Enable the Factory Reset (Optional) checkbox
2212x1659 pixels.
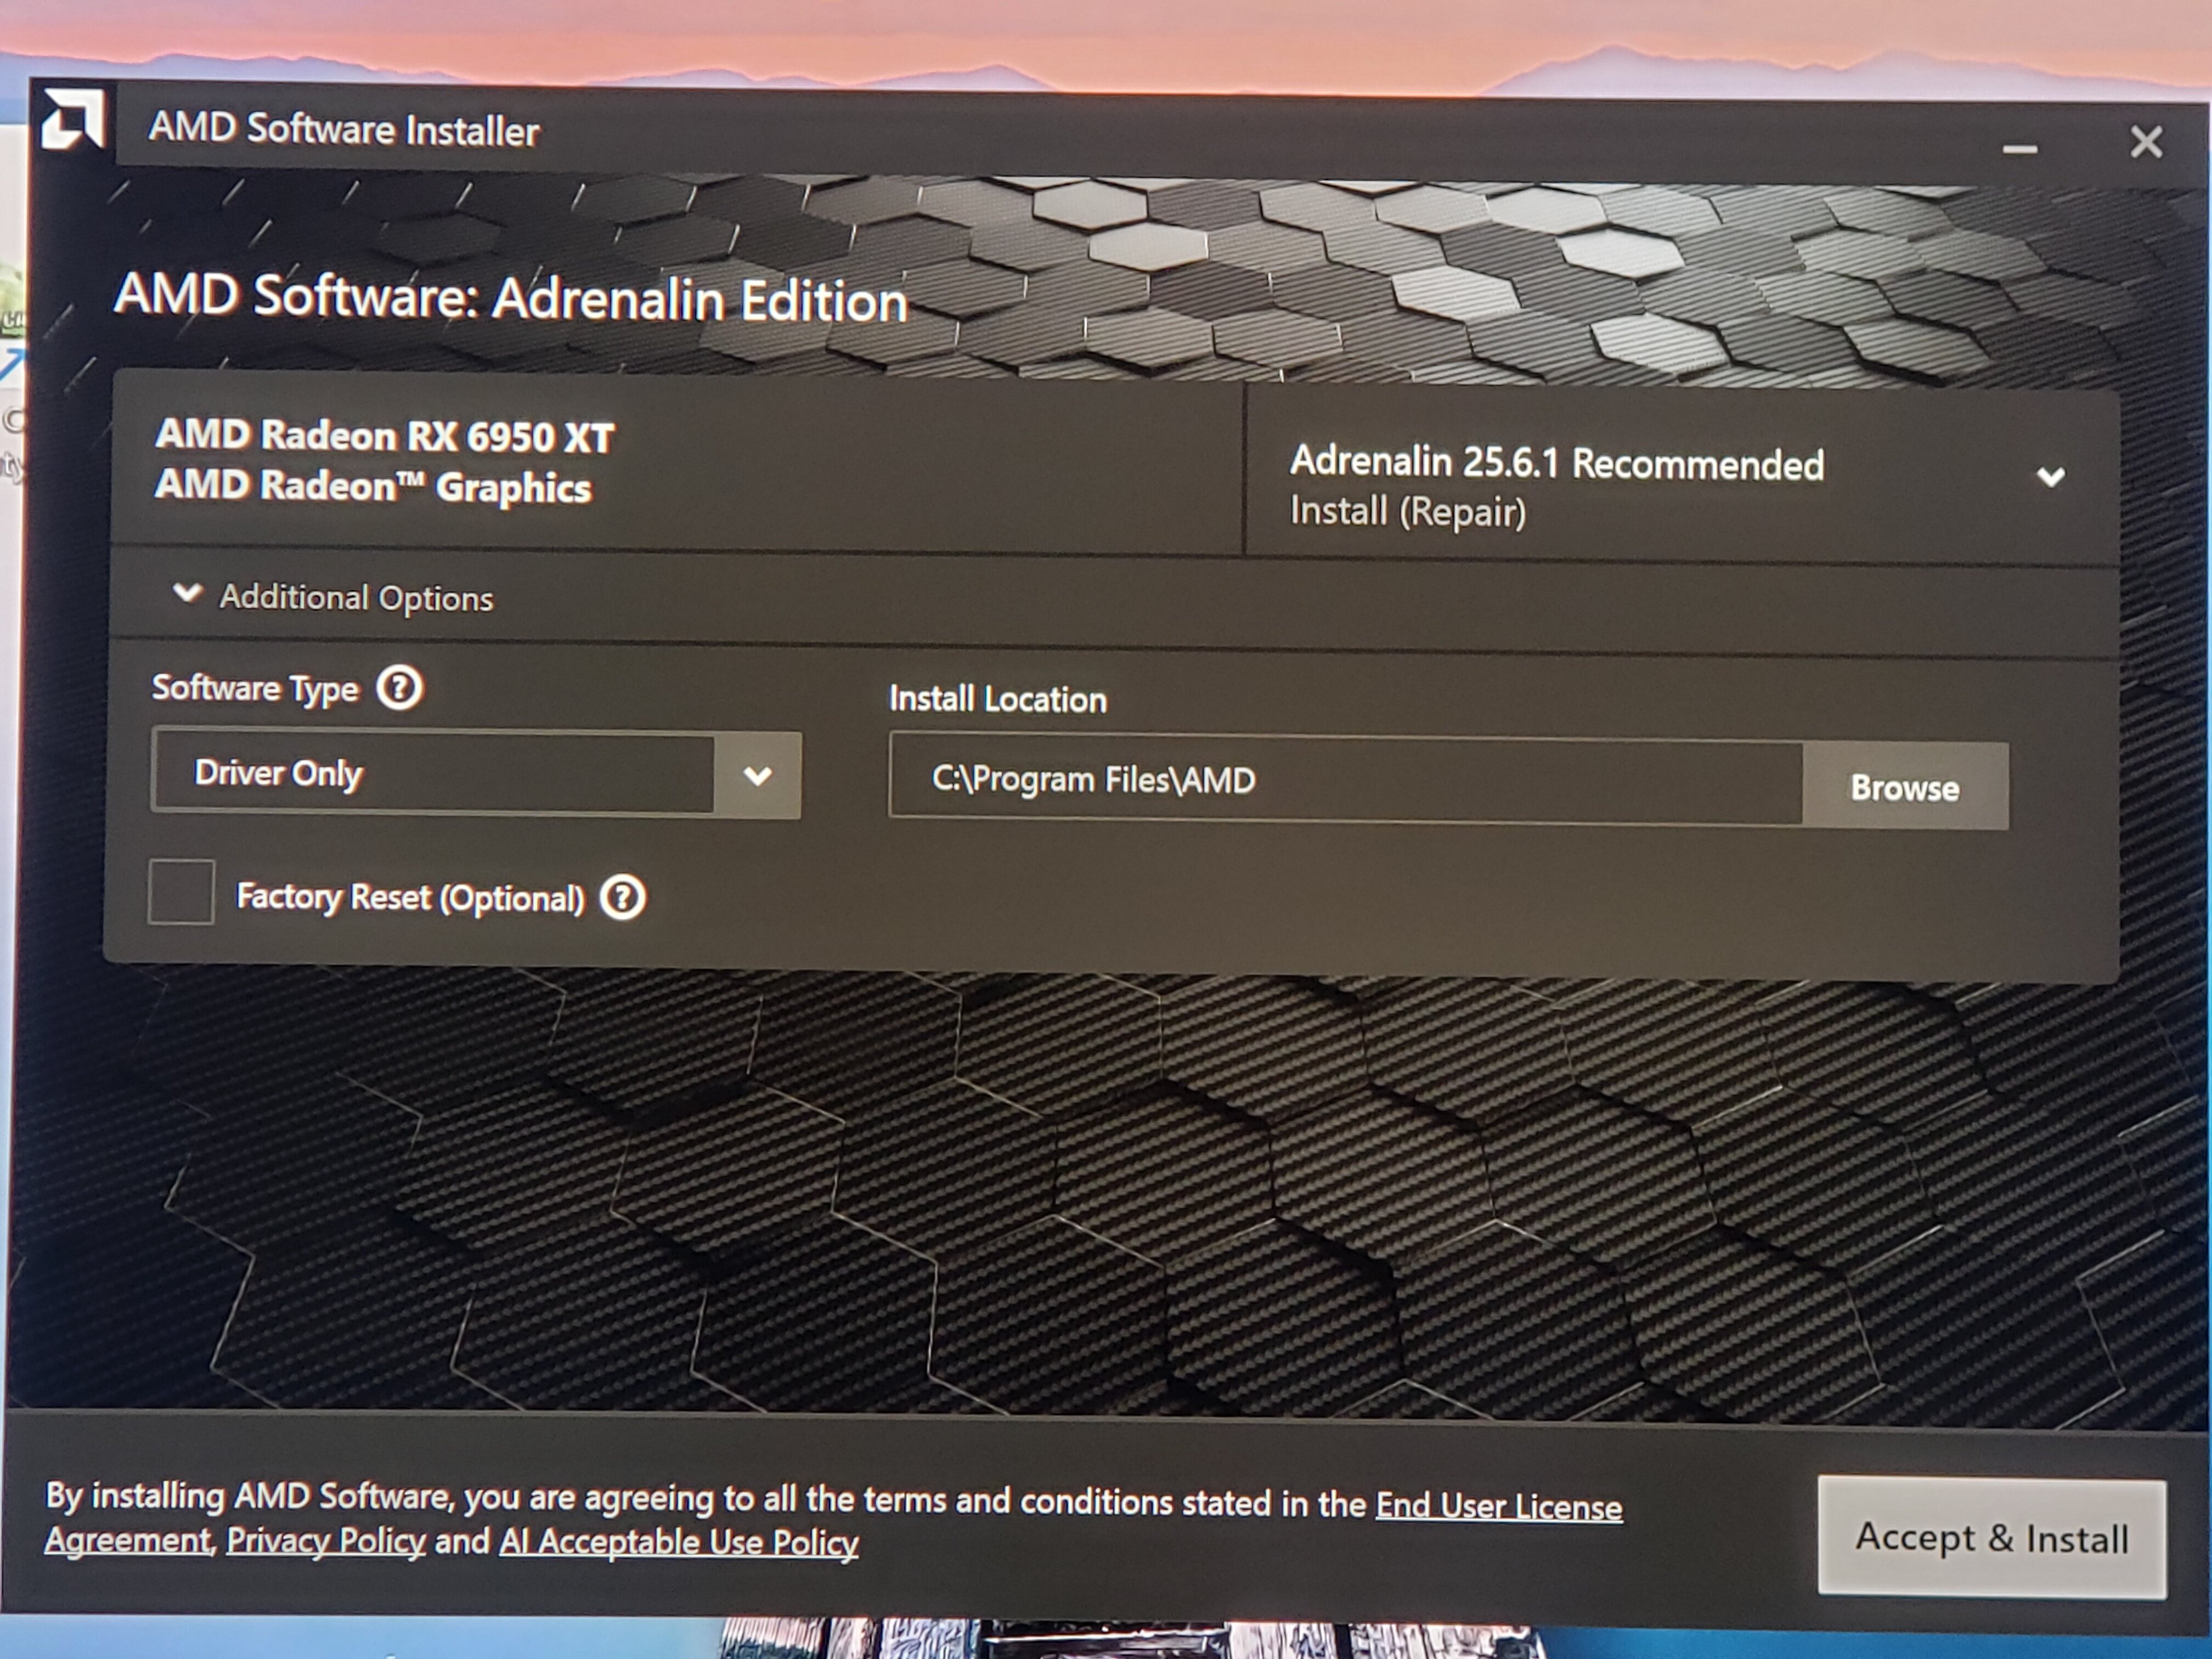coord(181,891)
